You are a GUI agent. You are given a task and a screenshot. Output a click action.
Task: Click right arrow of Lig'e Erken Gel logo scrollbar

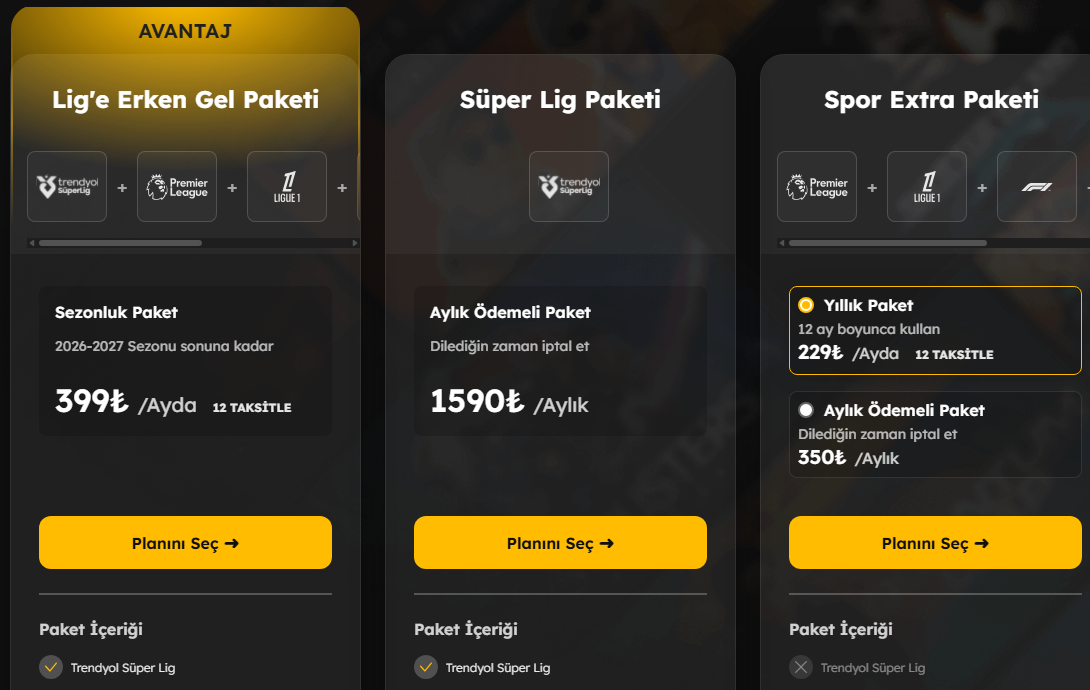point(355,243)
